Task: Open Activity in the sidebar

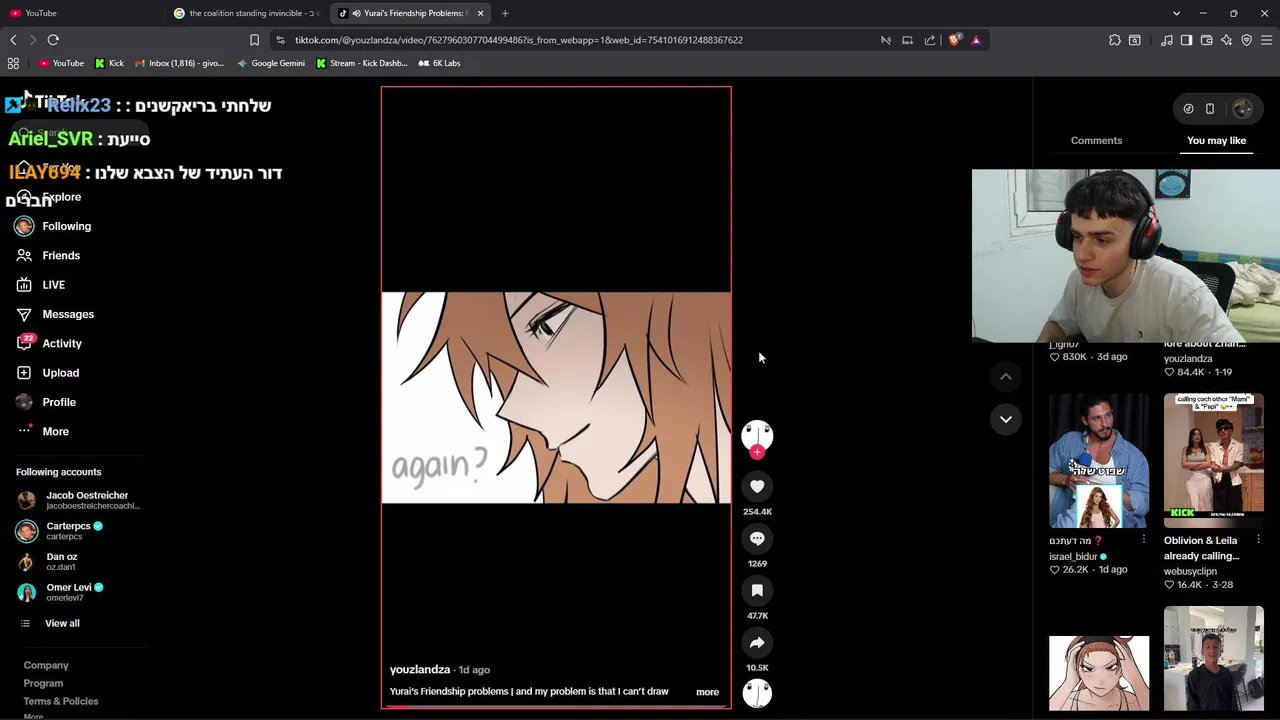Action: pos(62,343)
